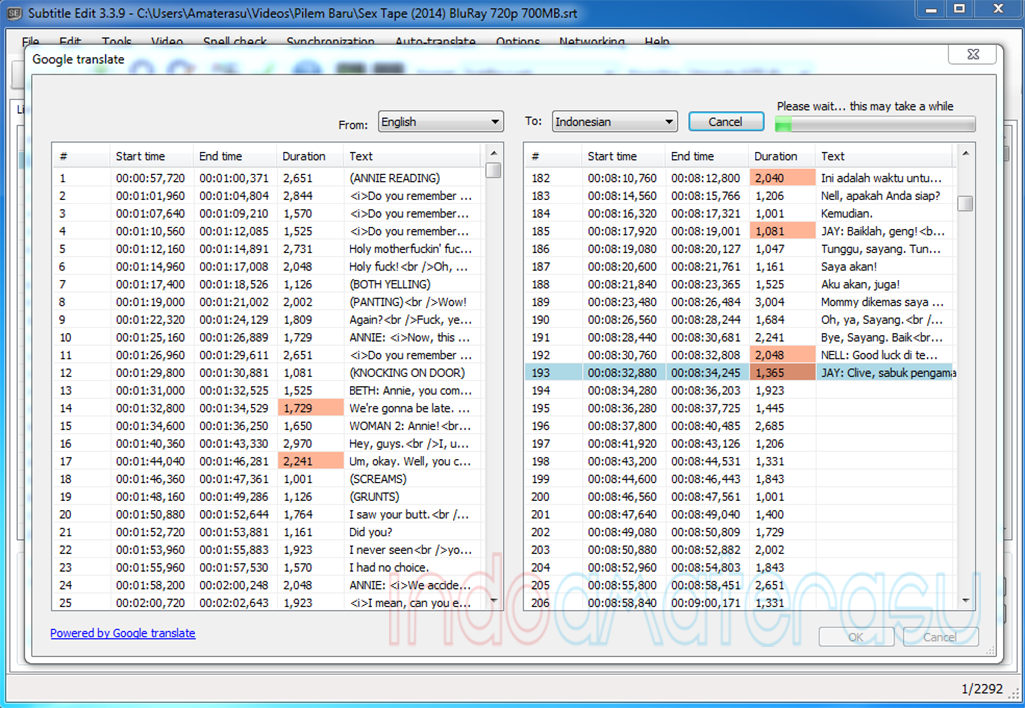Viewport: 1025px width, 708px height.
Task: Click the disabled OK button
Action: click(x=856, y=637)
